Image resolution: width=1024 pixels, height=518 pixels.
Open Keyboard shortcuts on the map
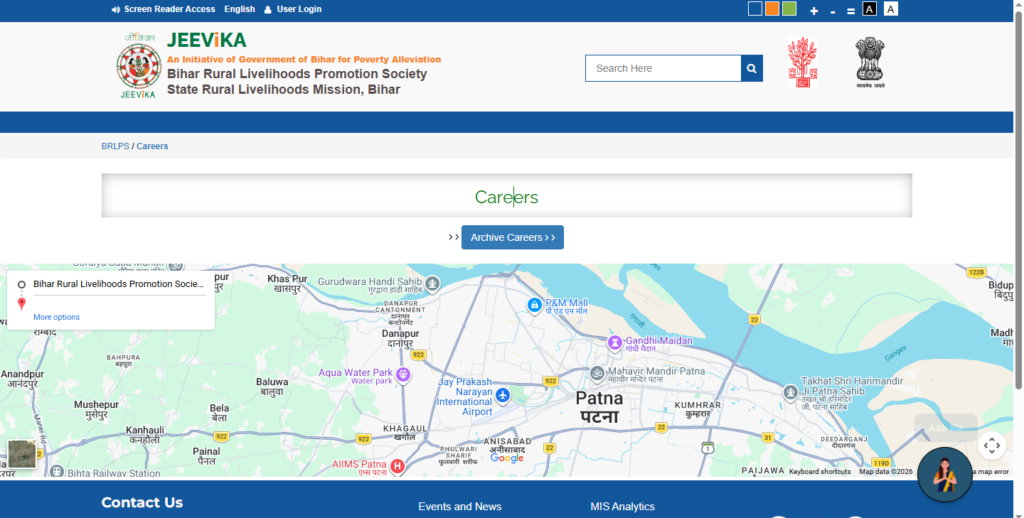(x=820, y=472)
